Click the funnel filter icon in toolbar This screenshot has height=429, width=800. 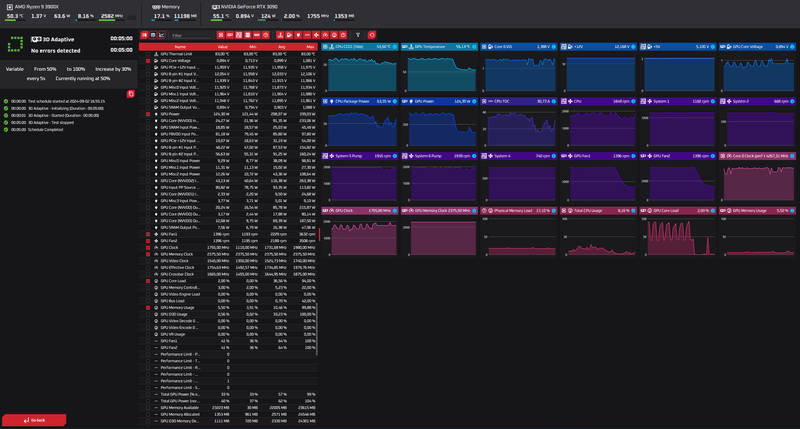pyautogui.click(x=358, y=35)
